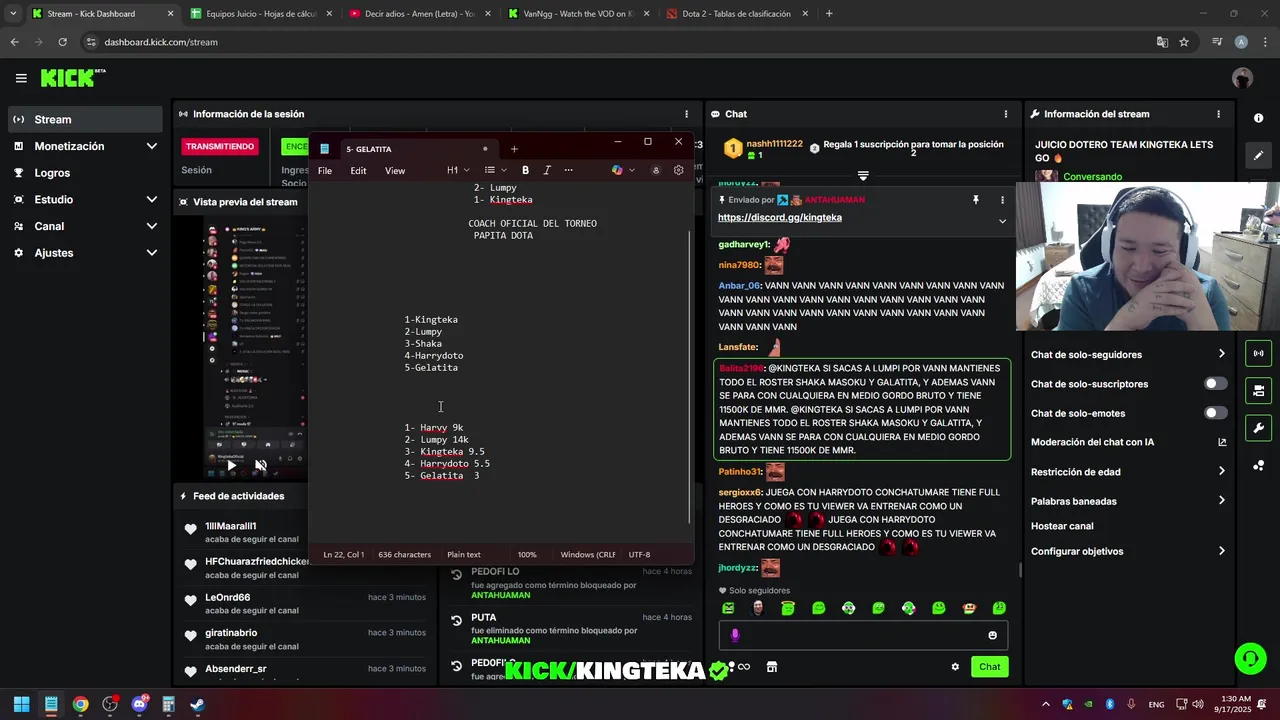Click the Copilot icon in Notepad

617,170
